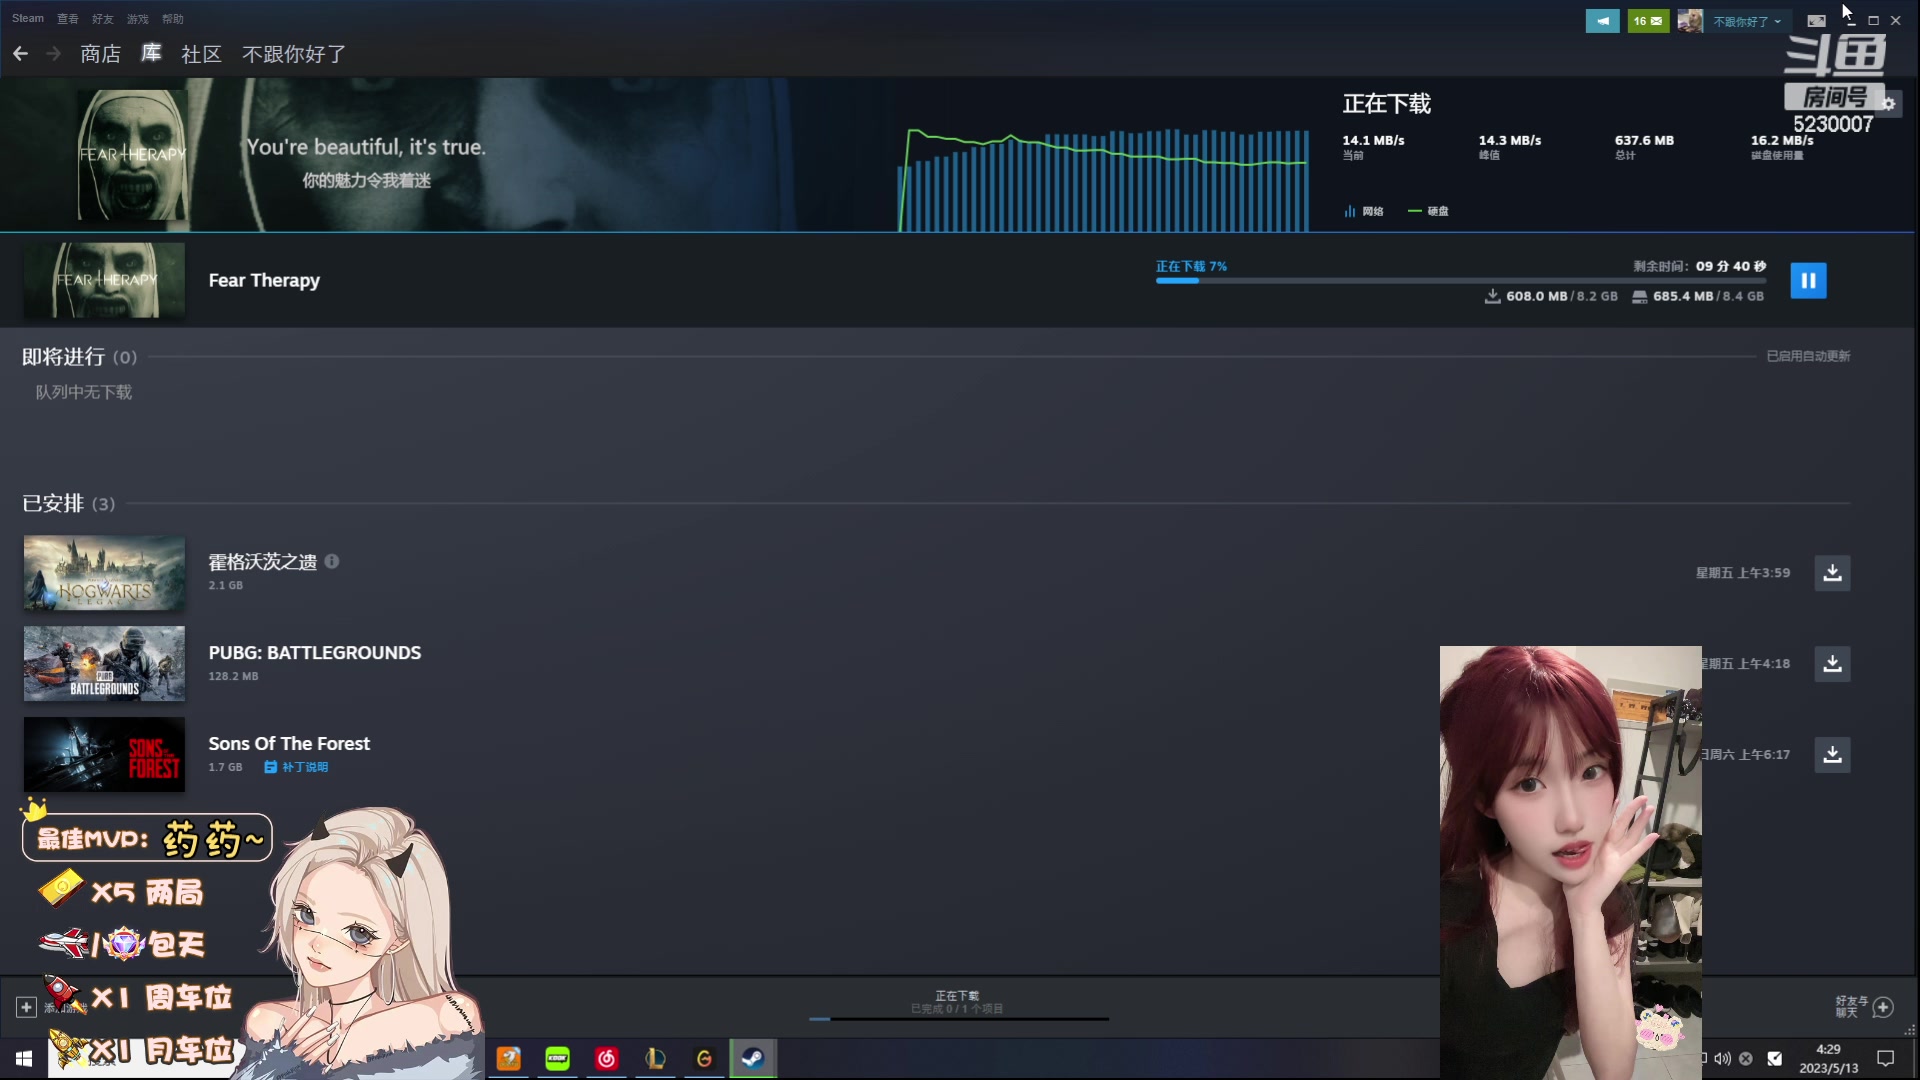Open League of Legends in taskbar
Image resolution: width=1920 pixels, height=1080 pixels.
click(x=656, y=1058)
